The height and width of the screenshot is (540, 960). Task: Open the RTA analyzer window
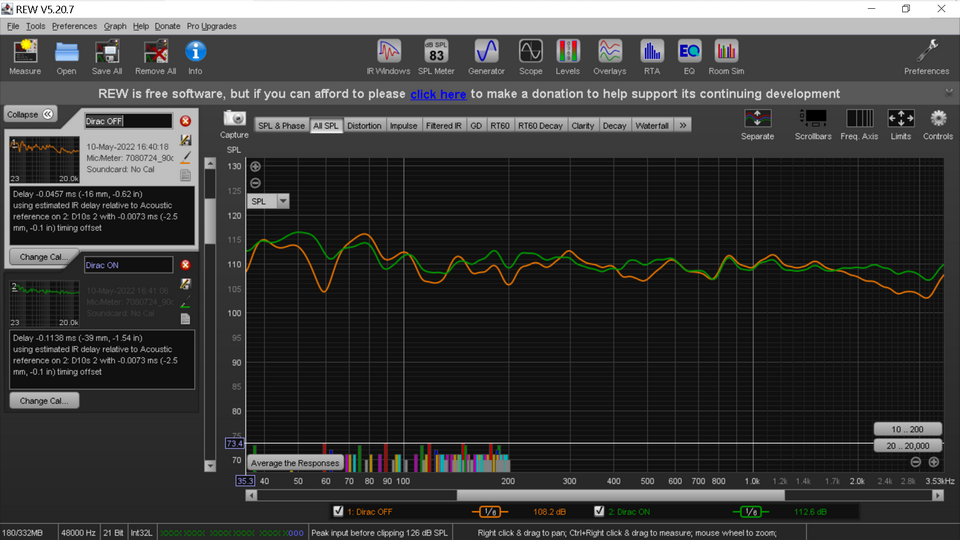(651, 57)
